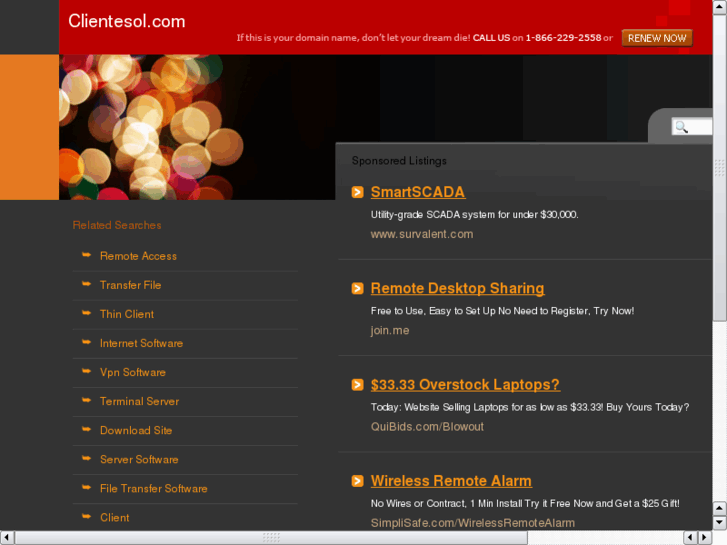Open the $33.33 Overstock Laptops? listing
727x545 pixels.
465,385
